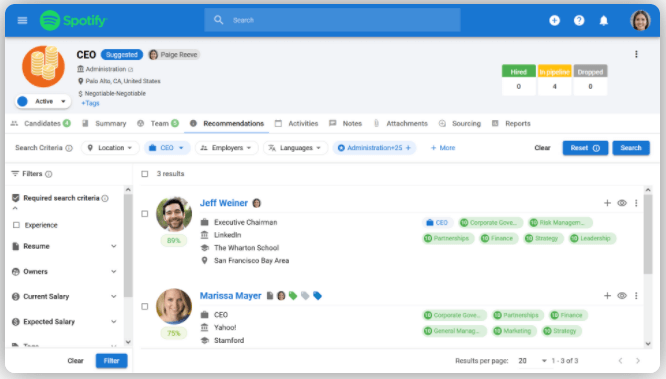
Task: Open Jeff Weiner's three-dot menu
Action: pos(636,203)
